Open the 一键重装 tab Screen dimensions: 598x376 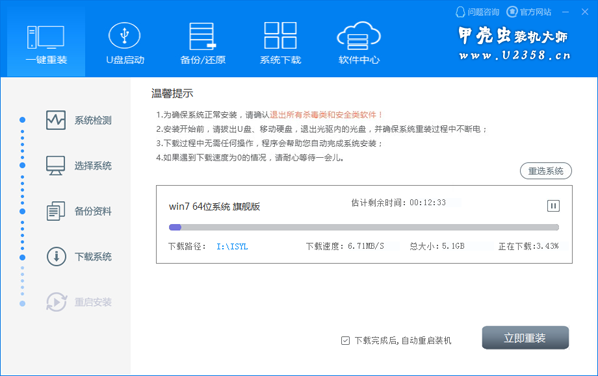(x=46, y=42)
